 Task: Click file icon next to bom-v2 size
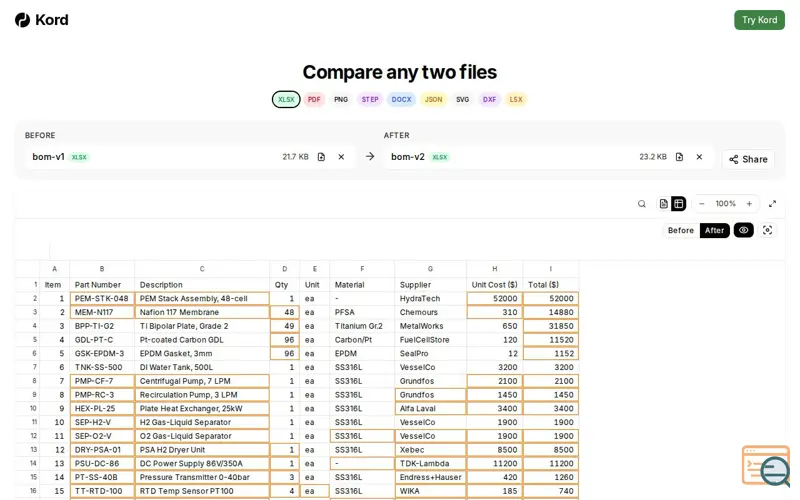coord(679,157)
